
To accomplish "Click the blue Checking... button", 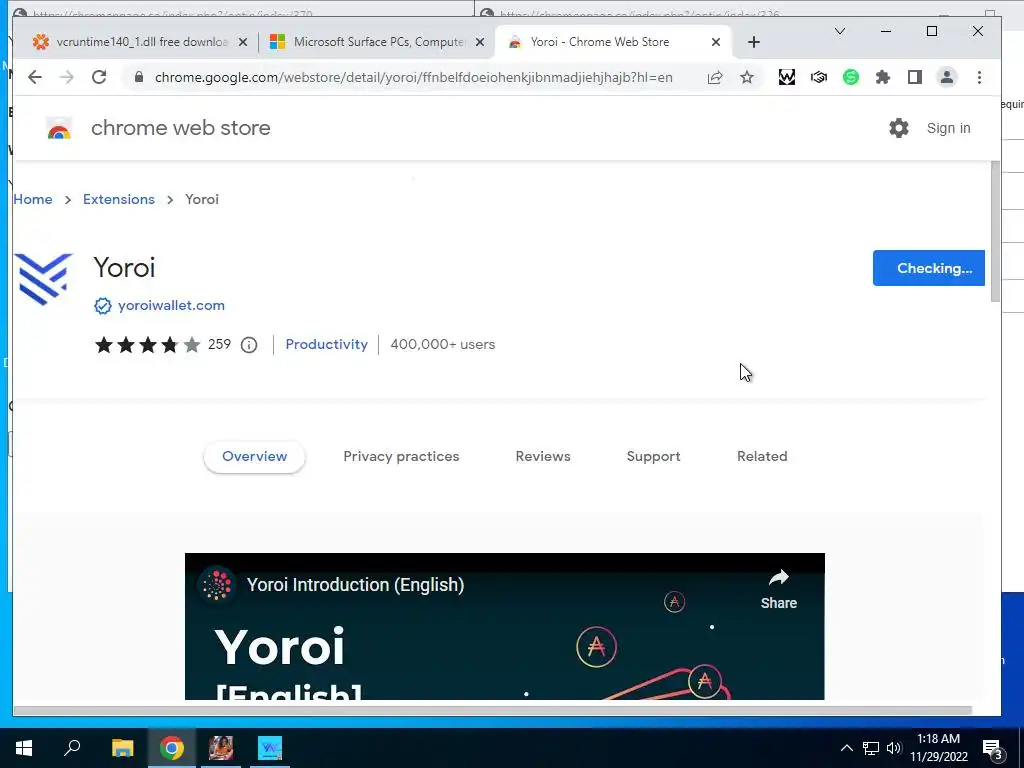I will point(928,268).
